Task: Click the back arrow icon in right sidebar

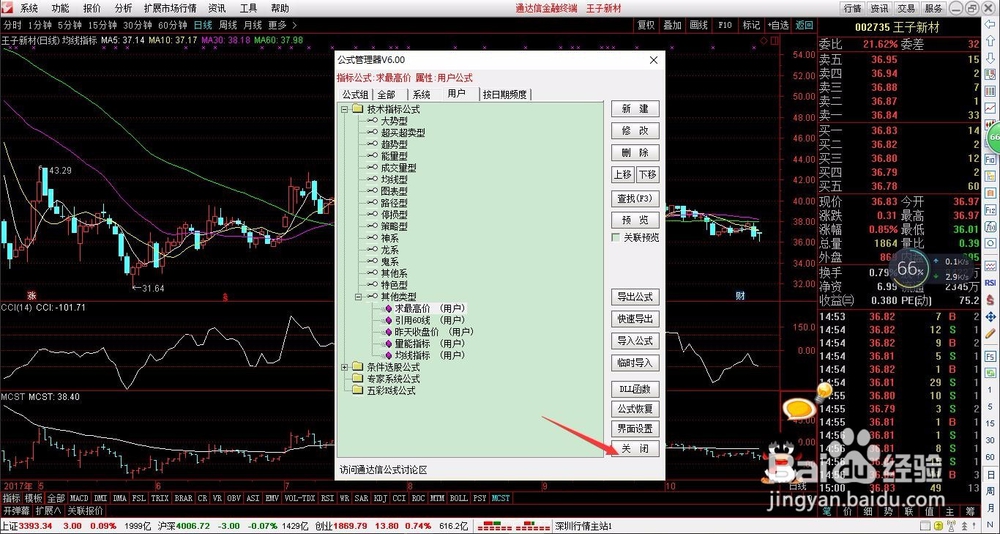Action: 990,24
